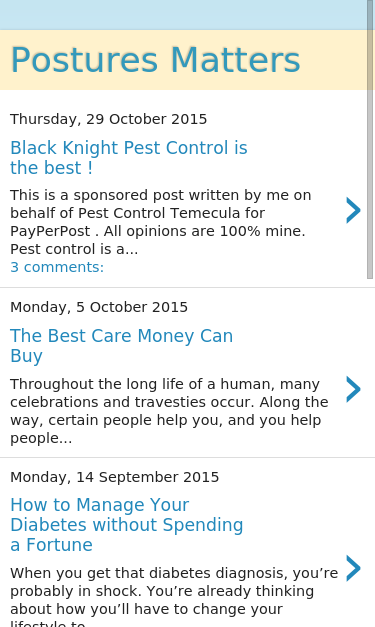Viewport: 375px width, 627px height.
Task: Click the 'Monday, 14 September 2015' date header
Action: [x=114, y=477]
